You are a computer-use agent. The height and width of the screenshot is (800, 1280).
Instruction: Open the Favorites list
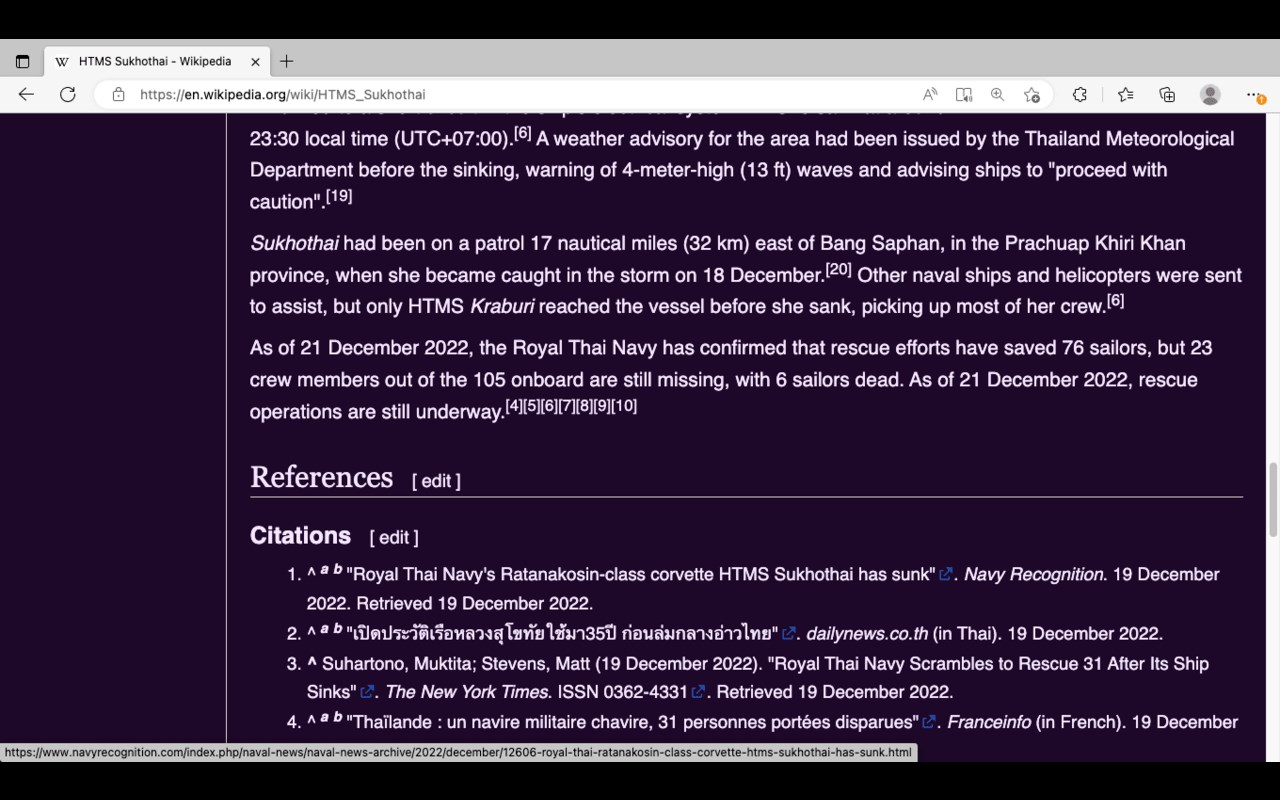[1125, 94]
